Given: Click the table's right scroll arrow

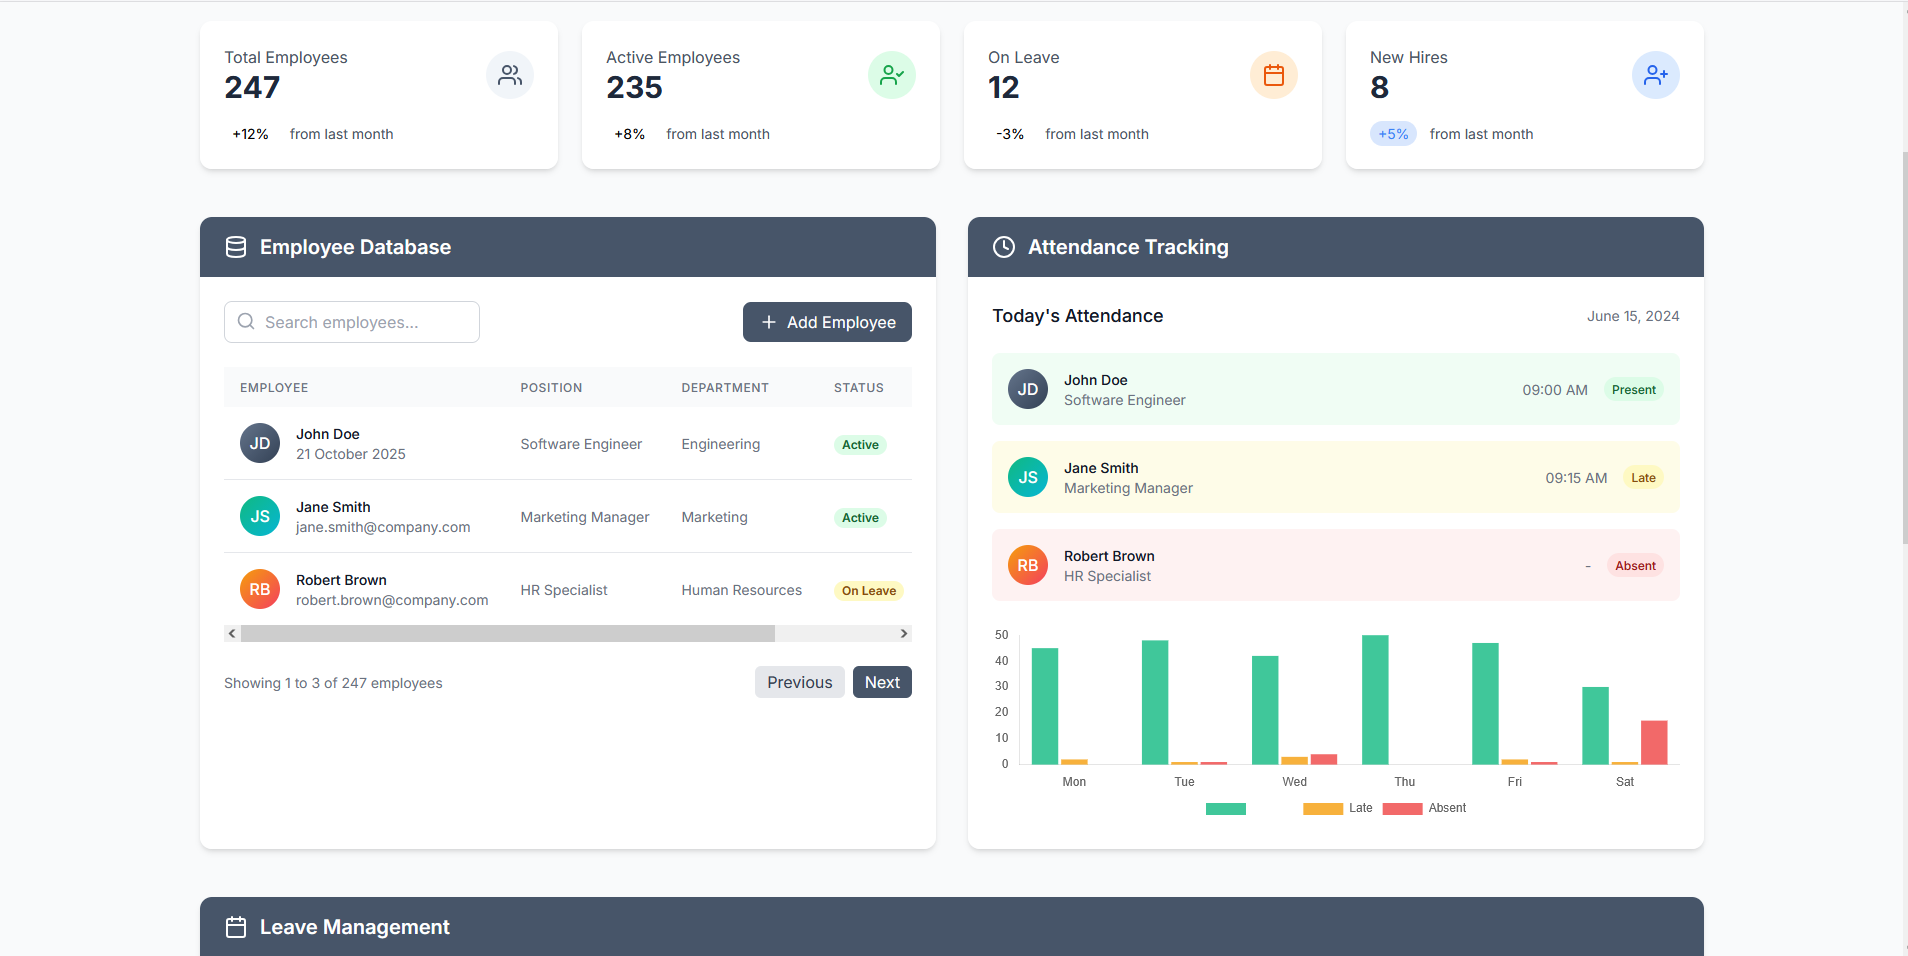Looking at the screenshot, I should pos(904,633).
